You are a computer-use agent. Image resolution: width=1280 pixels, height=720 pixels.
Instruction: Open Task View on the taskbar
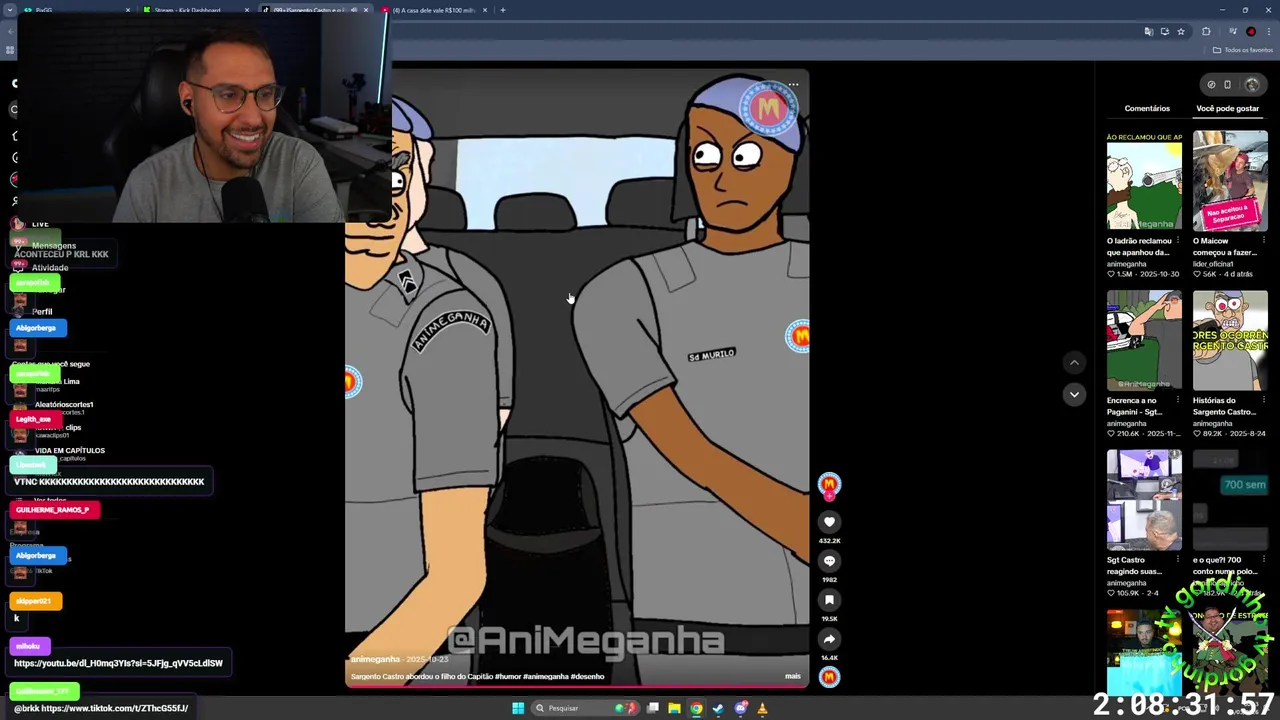coord(653,708)
